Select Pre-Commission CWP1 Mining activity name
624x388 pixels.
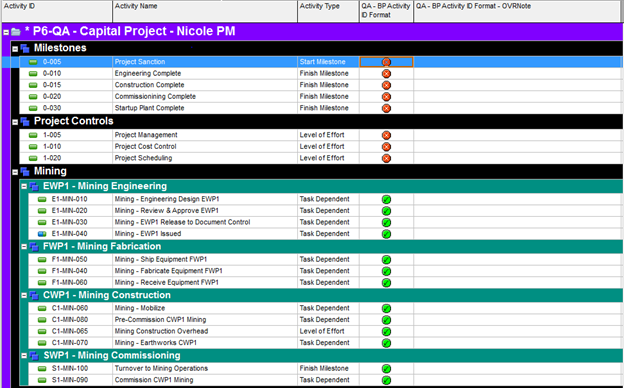click(160, 320)
